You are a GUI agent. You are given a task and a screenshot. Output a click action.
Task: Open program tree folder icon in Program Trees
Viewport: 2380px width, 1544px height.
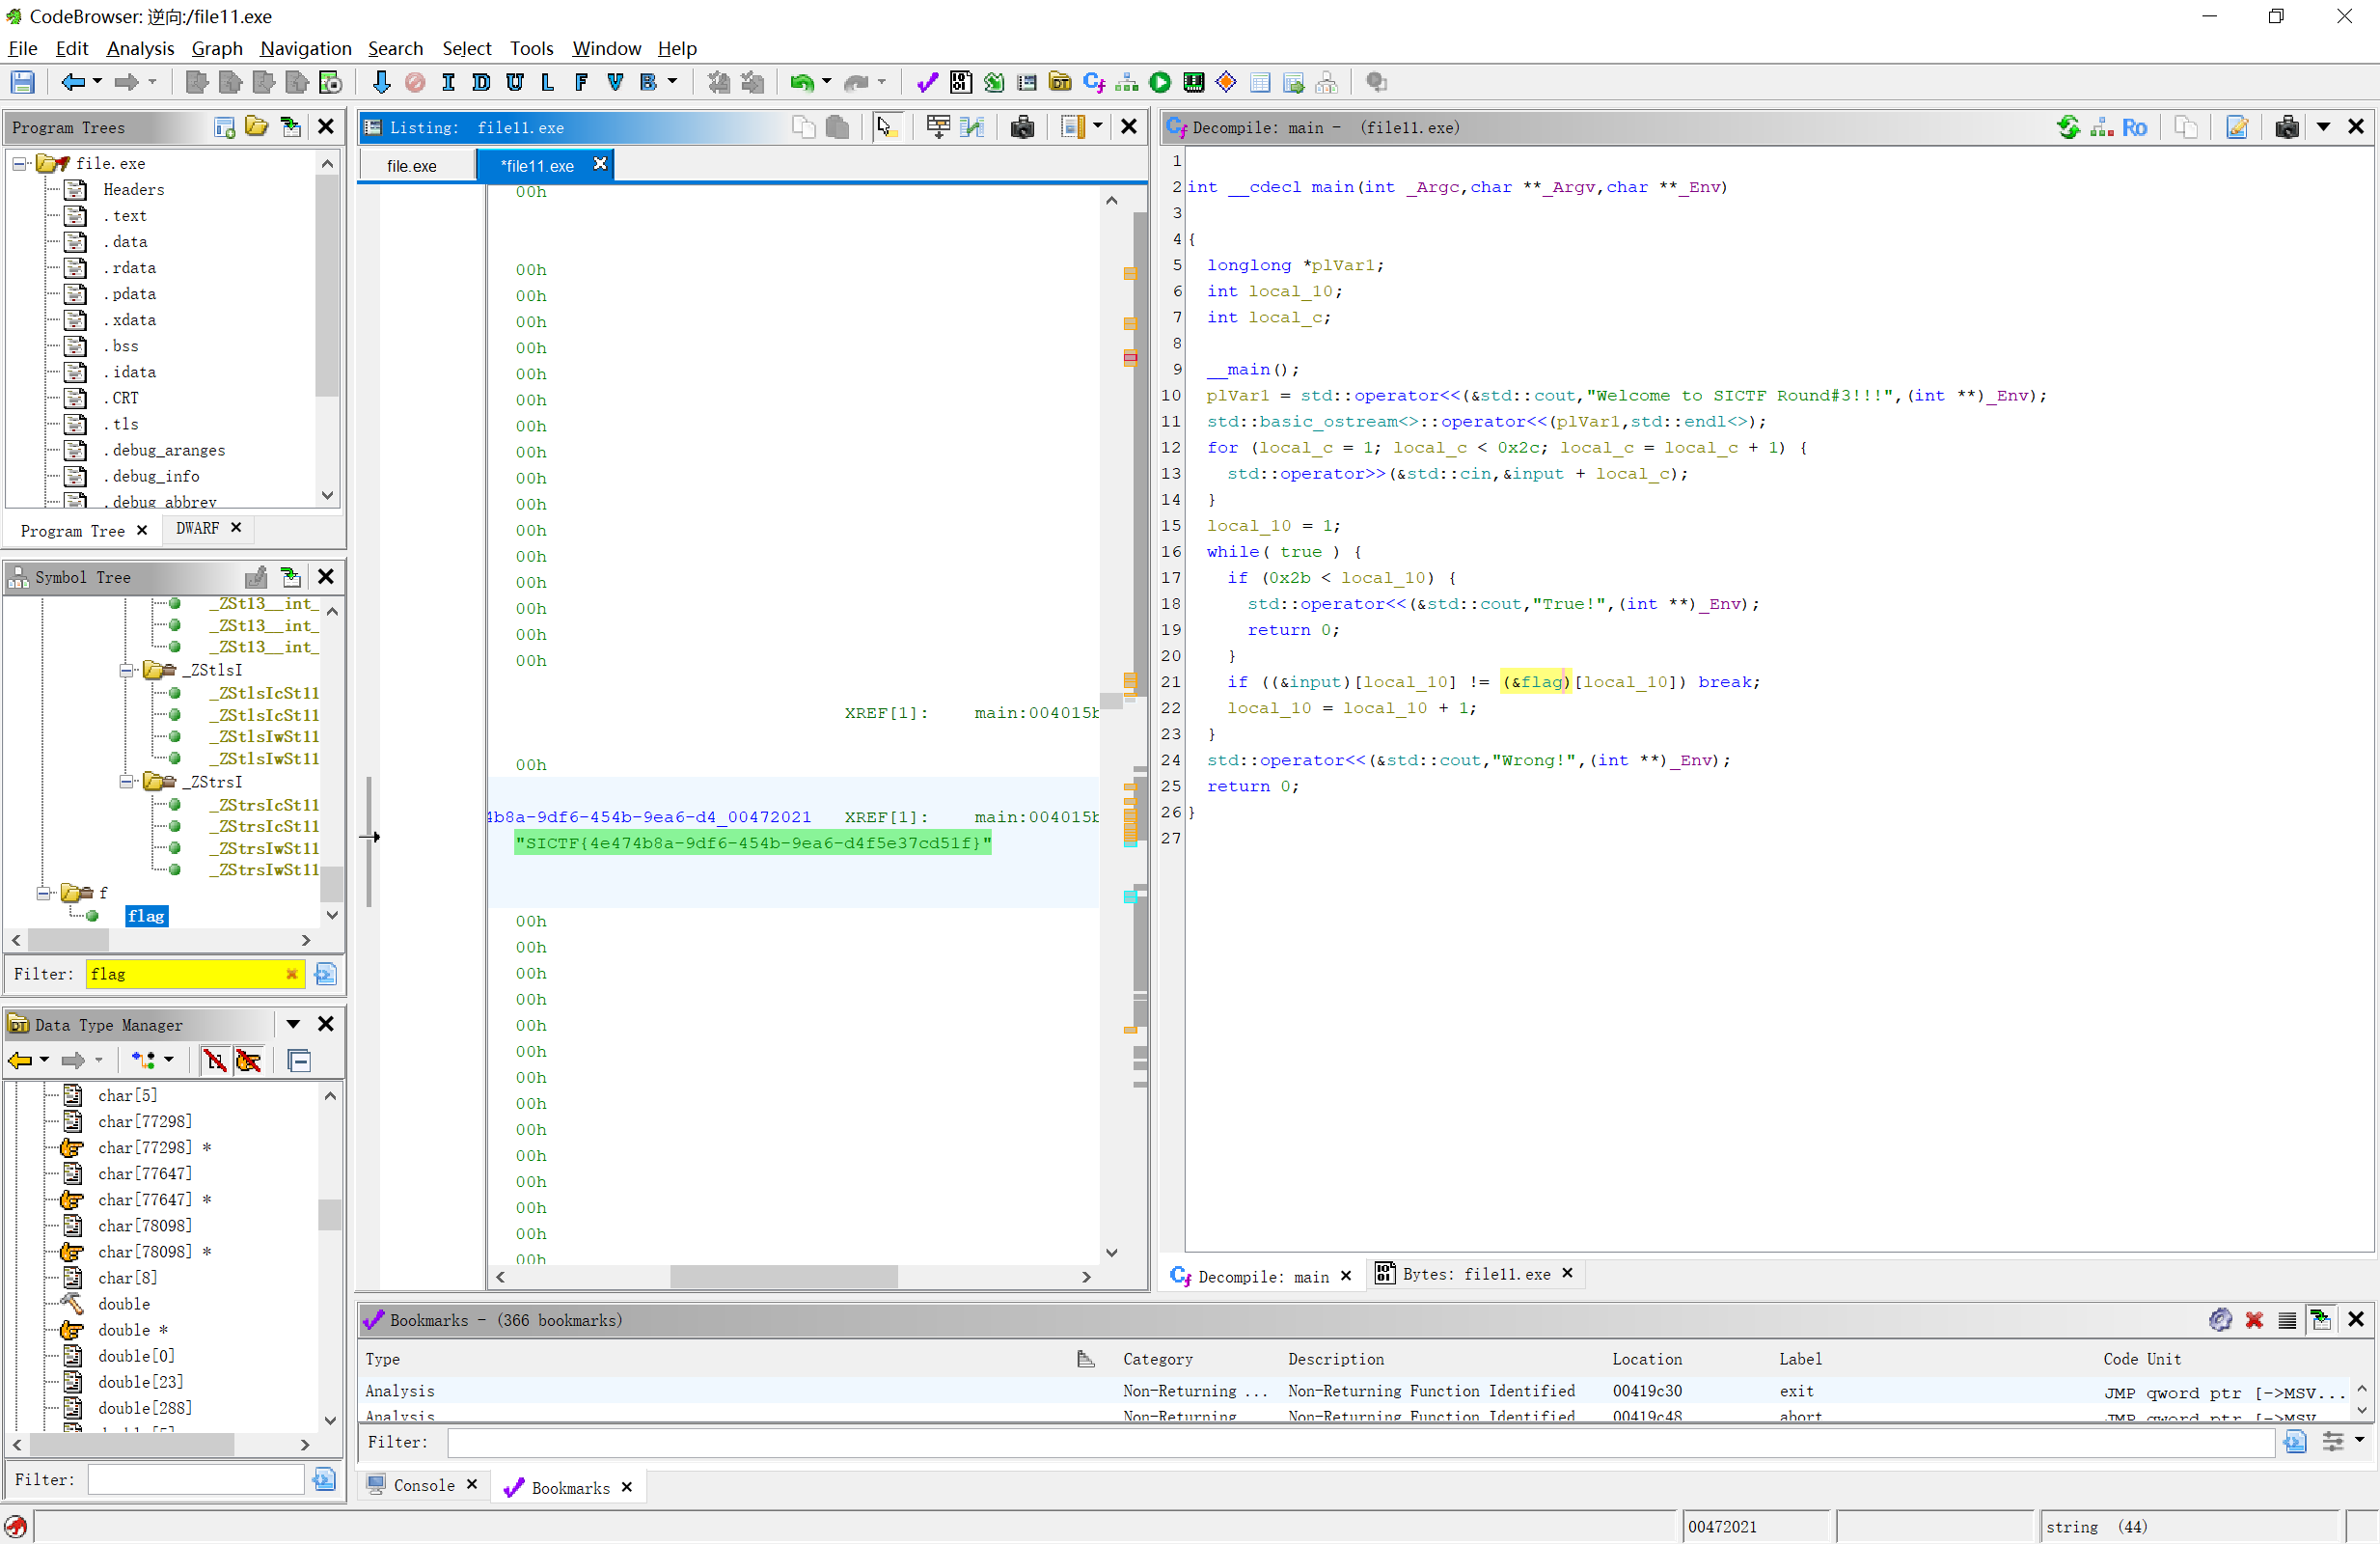pos(257,127)
